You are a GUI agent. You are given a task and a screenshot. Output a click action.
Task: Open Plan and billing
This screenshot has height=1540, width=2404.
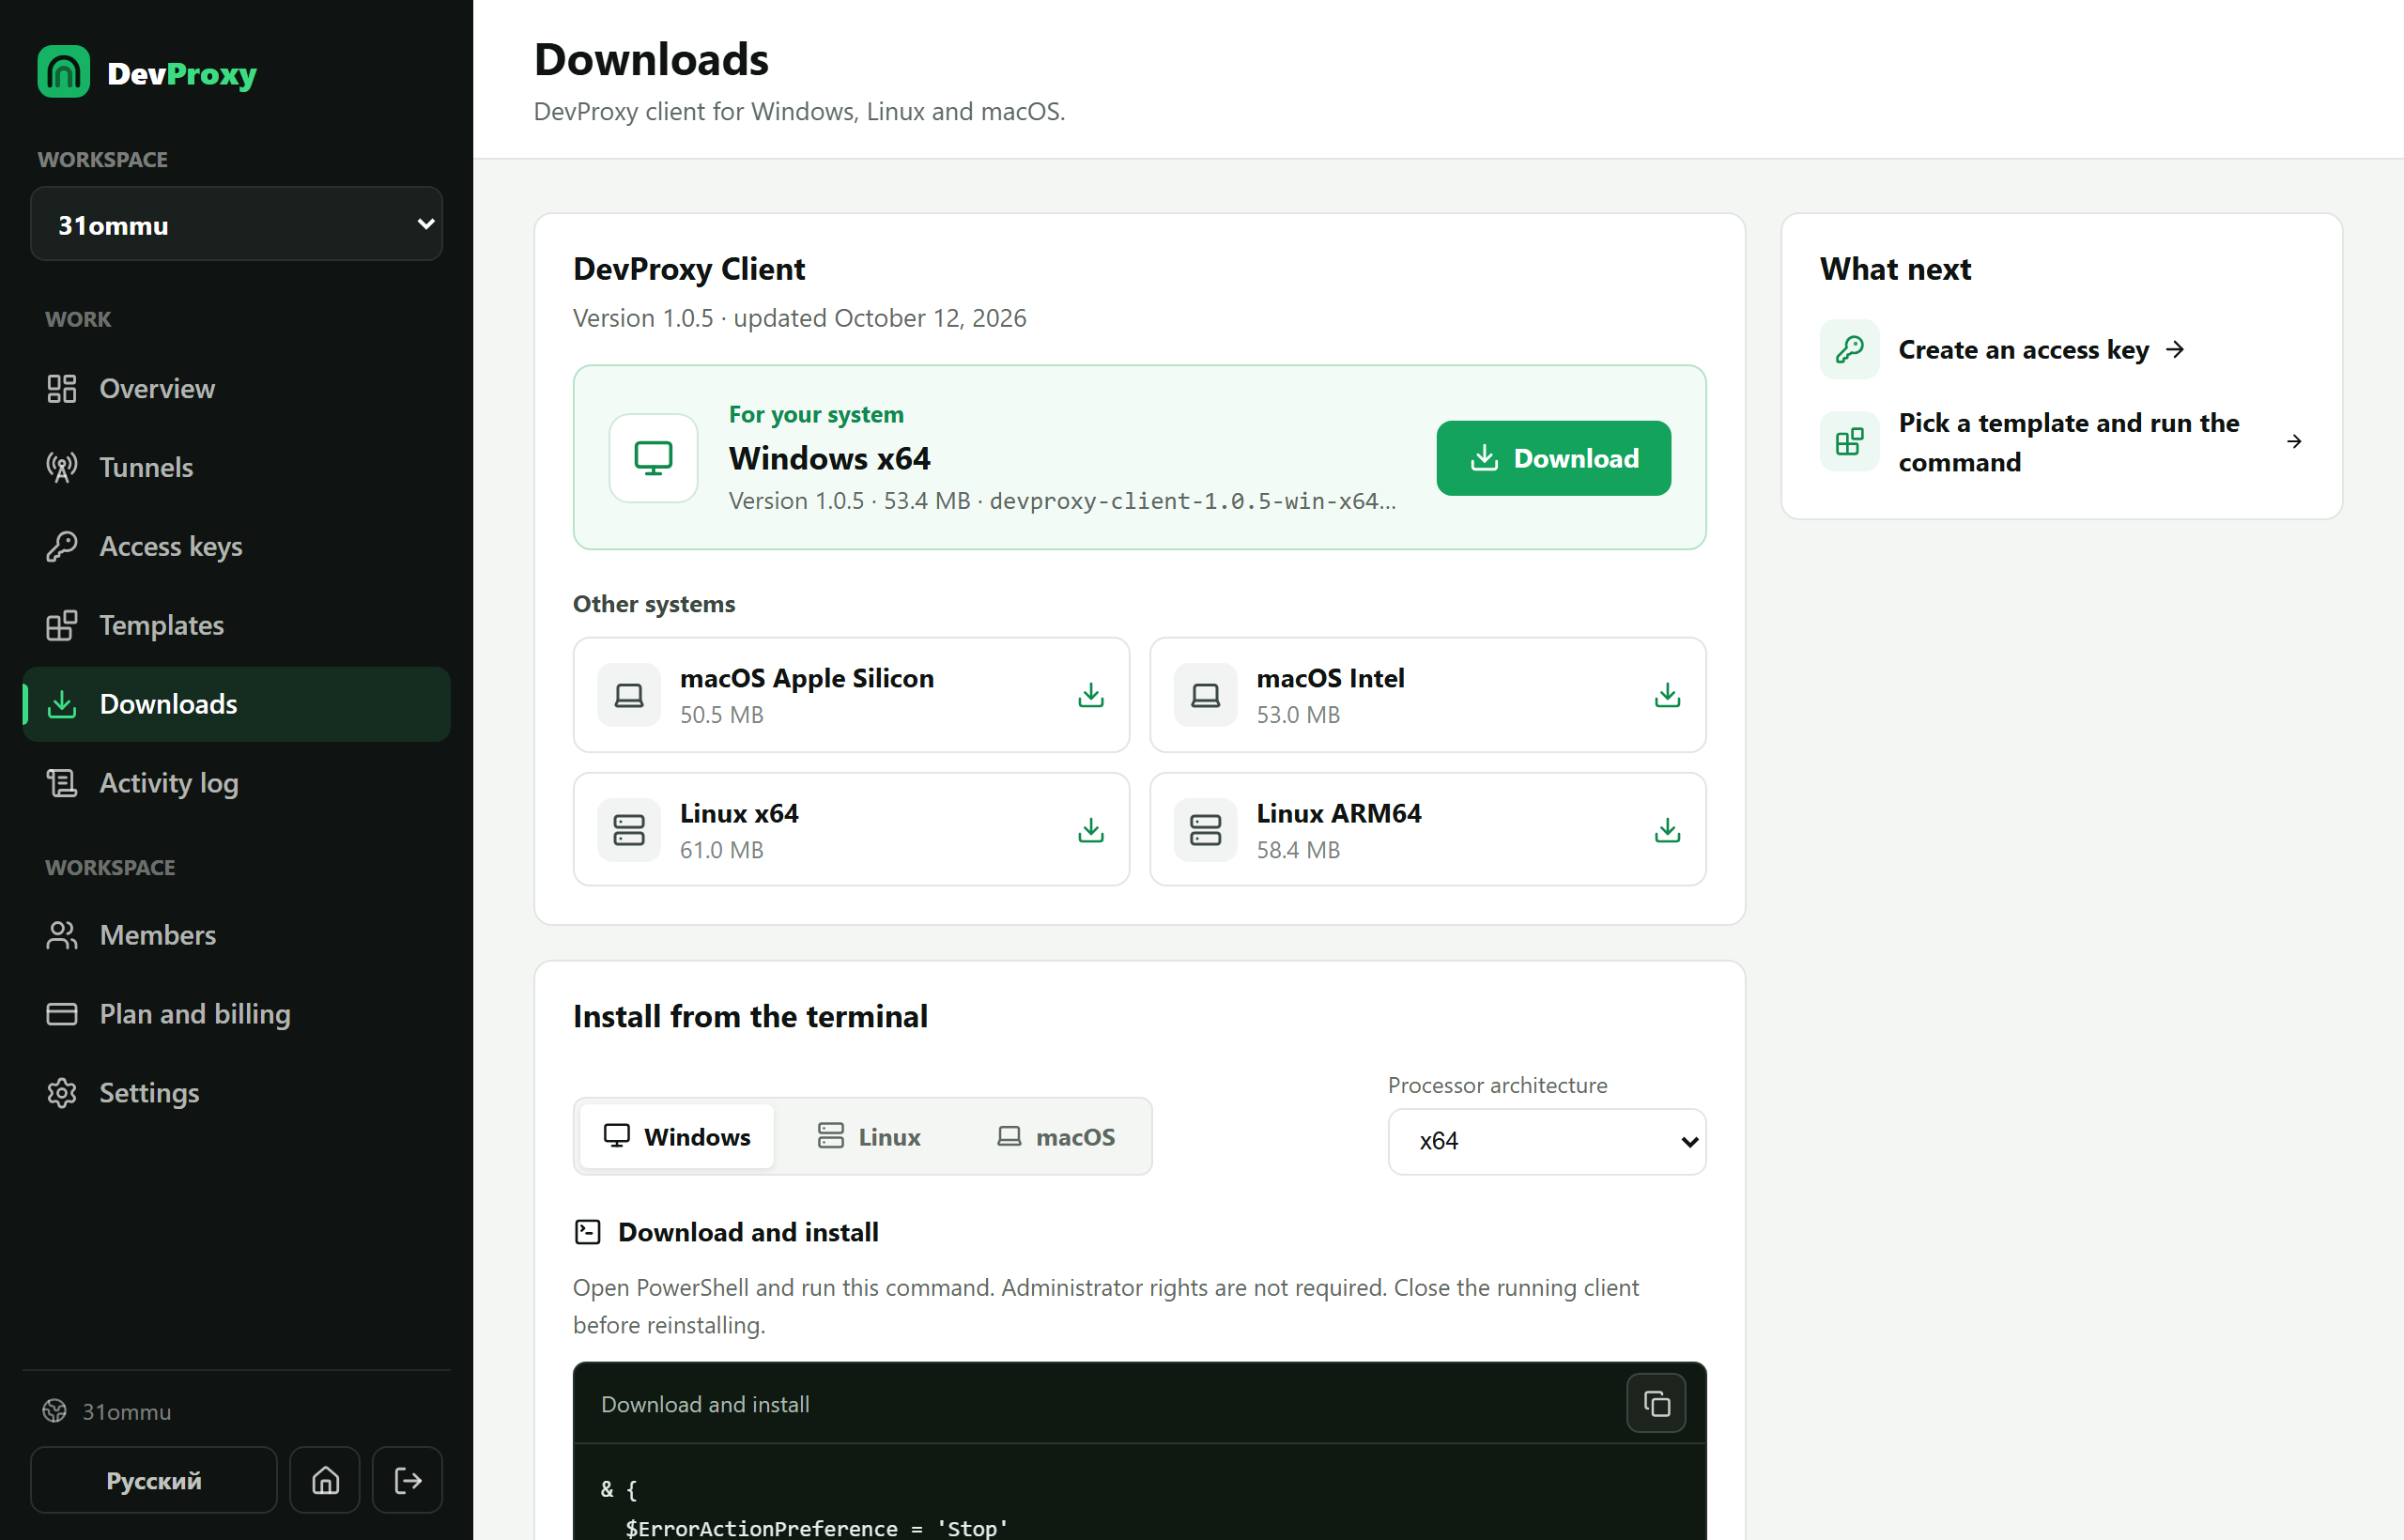coord(236,1014)
